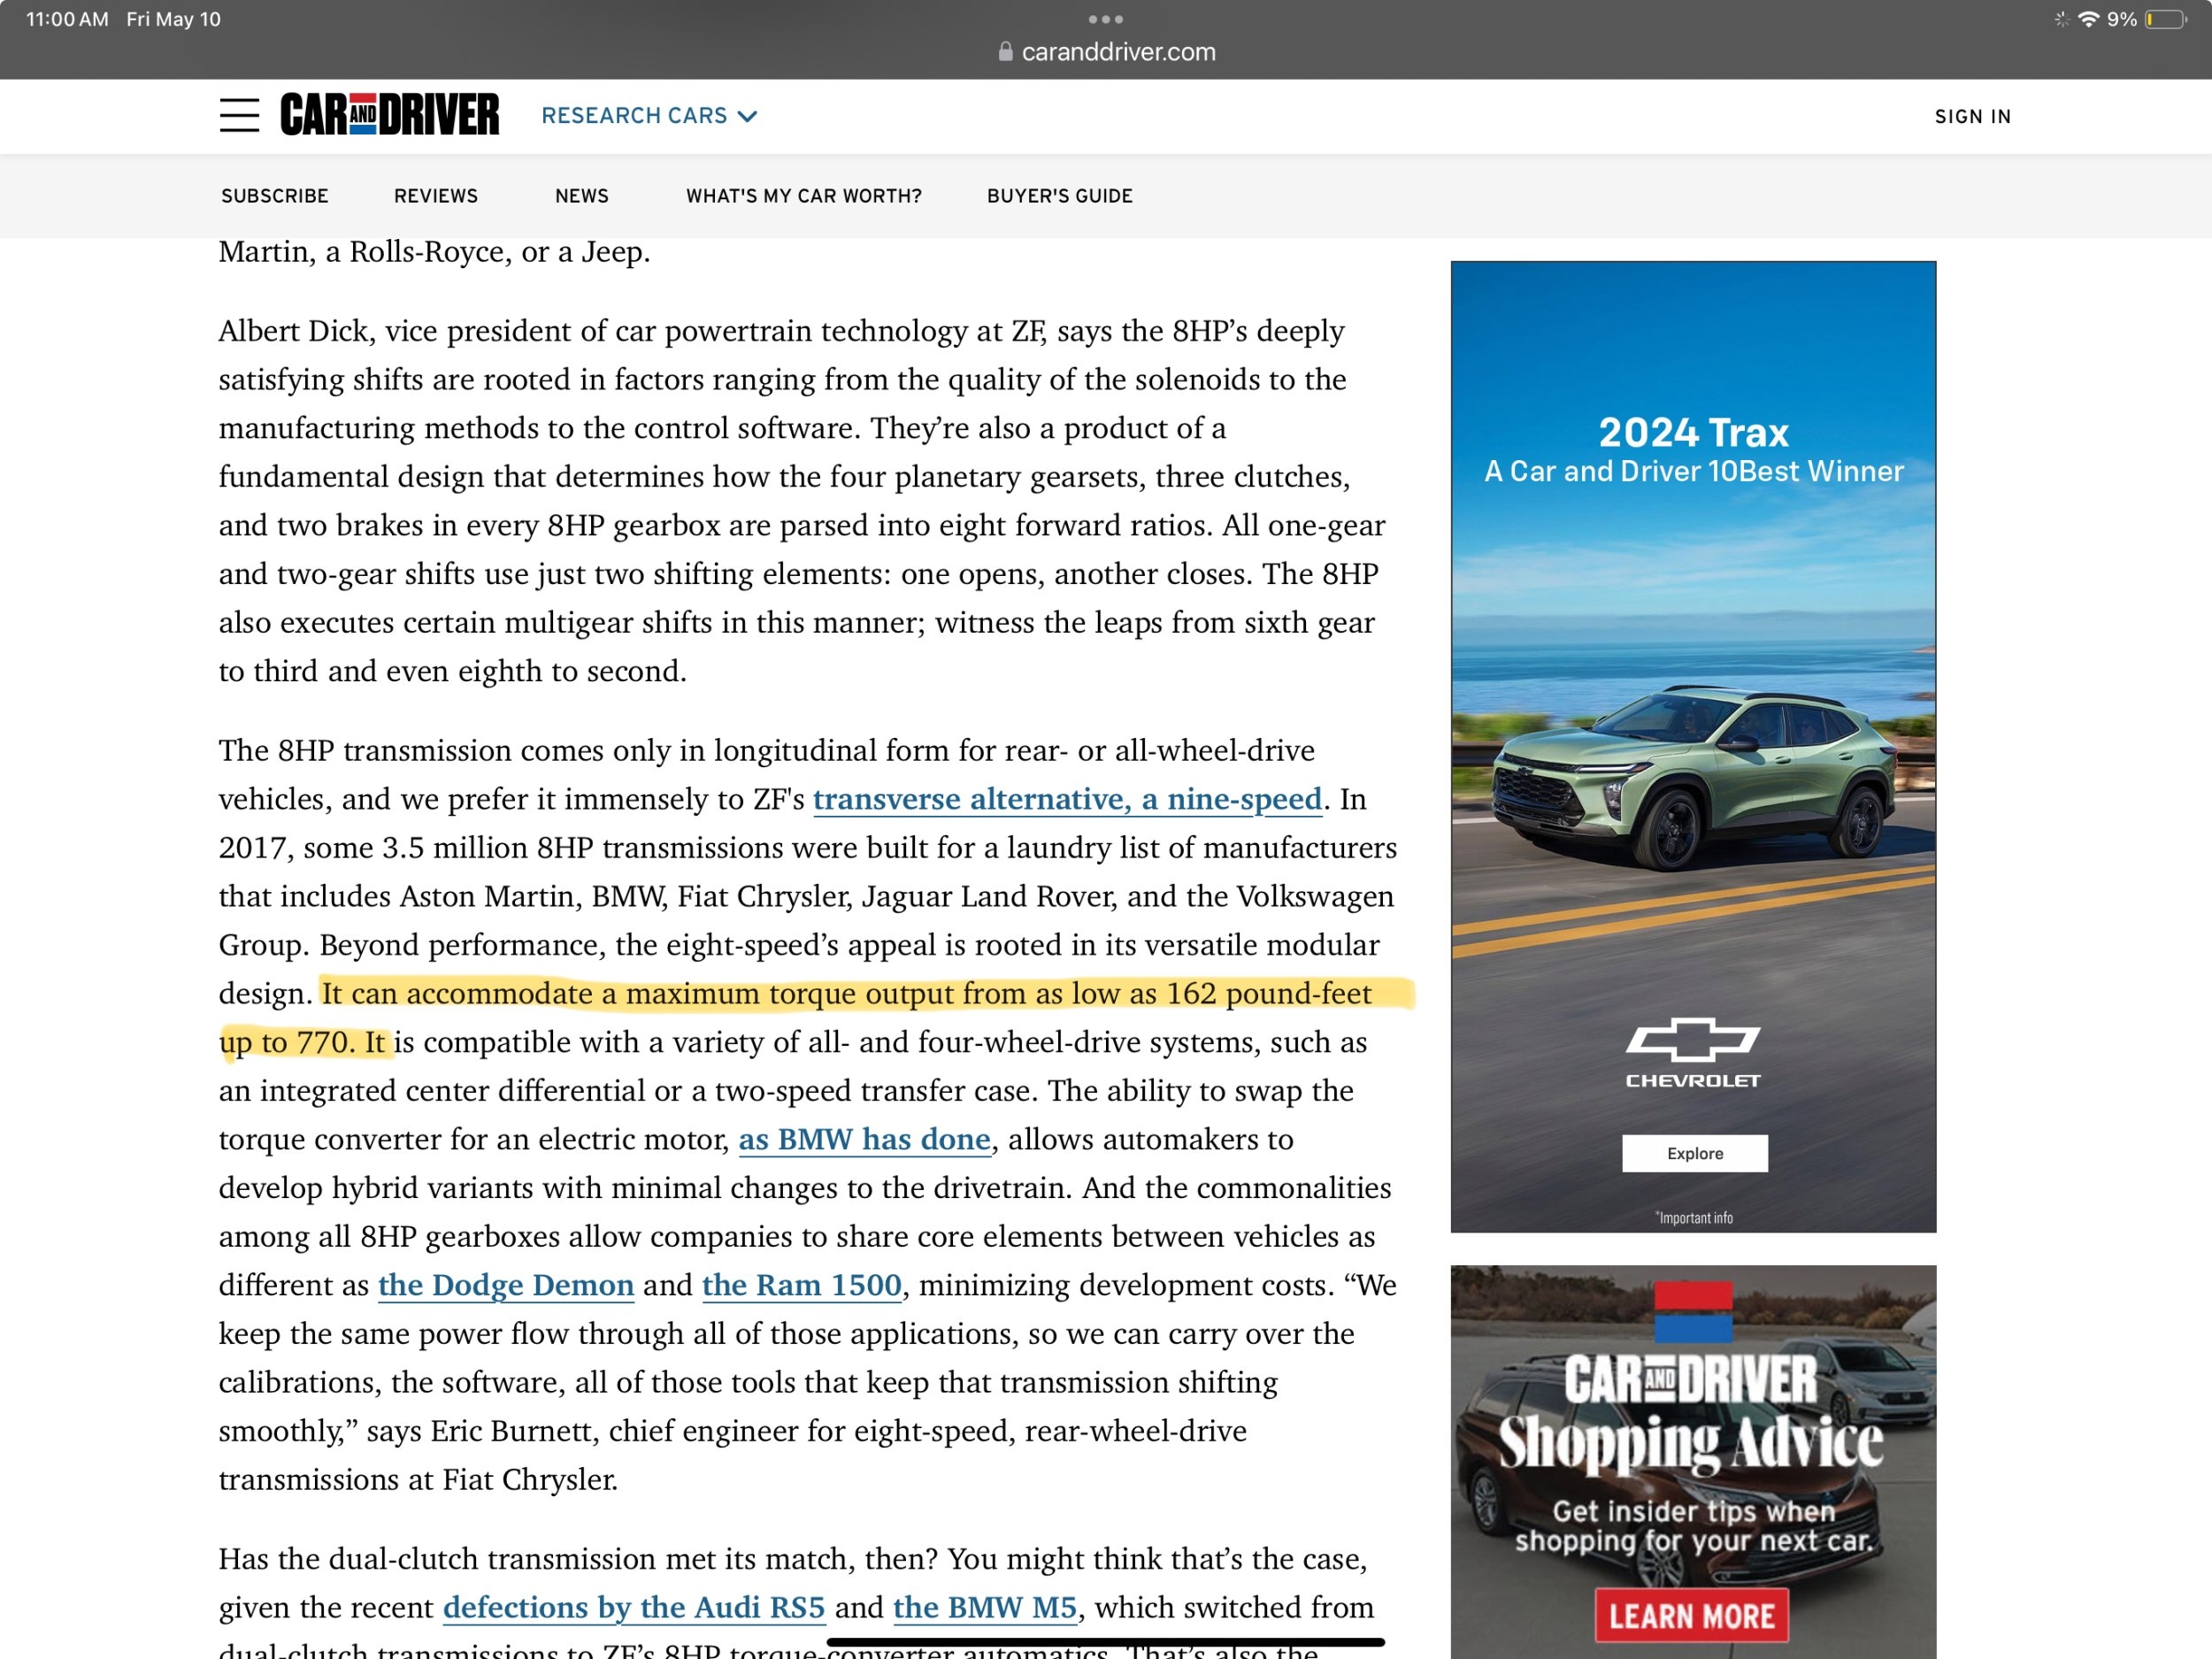Click Explore in the Chevrolet Trax ad

pos(1694,1153)
